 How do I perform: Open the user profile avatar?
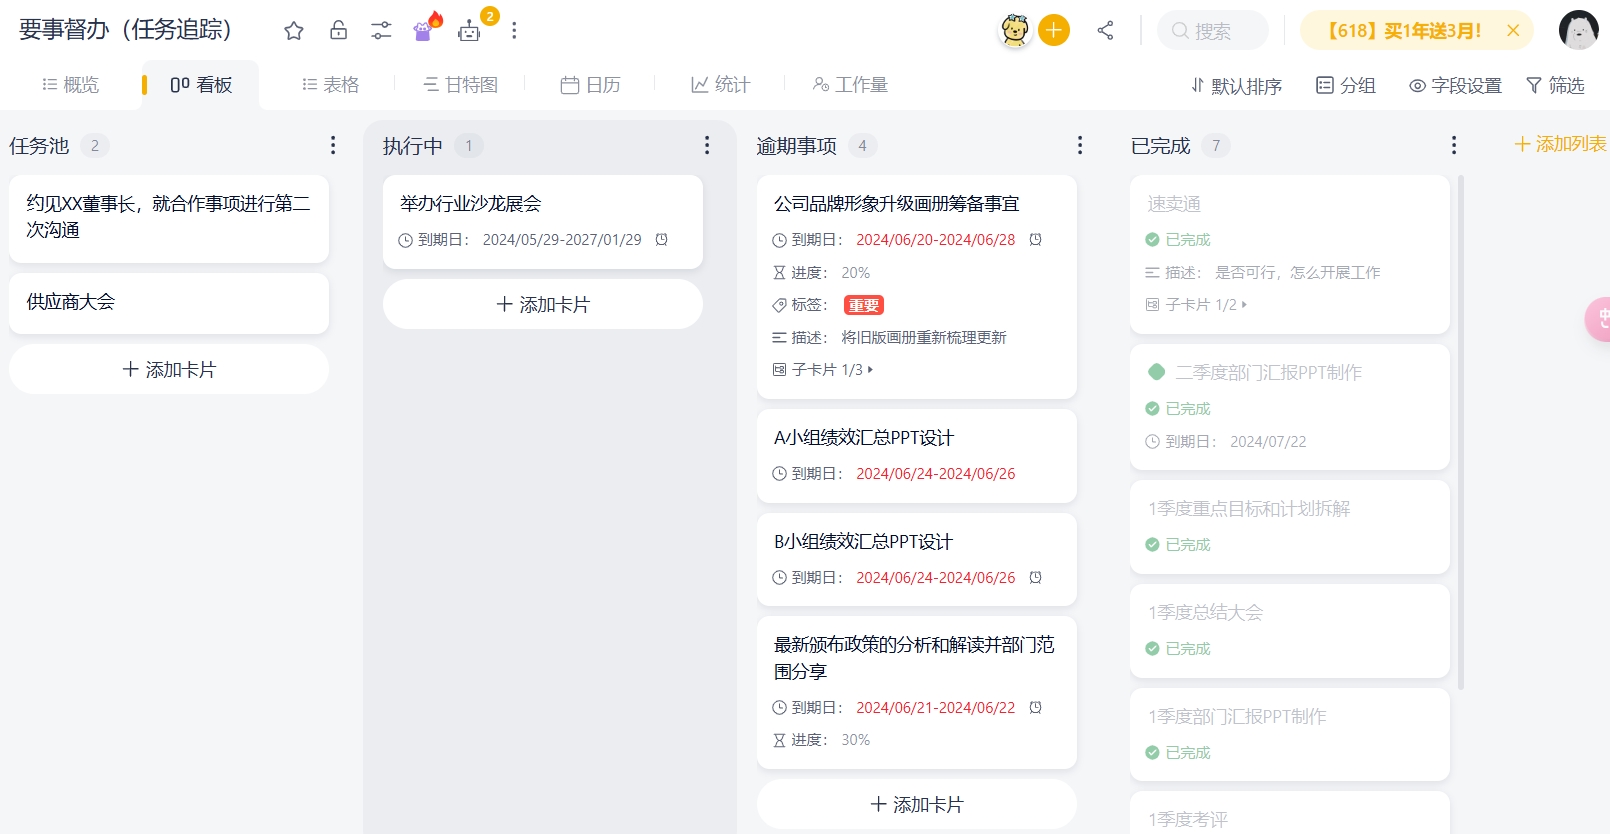pos(1578,30)
